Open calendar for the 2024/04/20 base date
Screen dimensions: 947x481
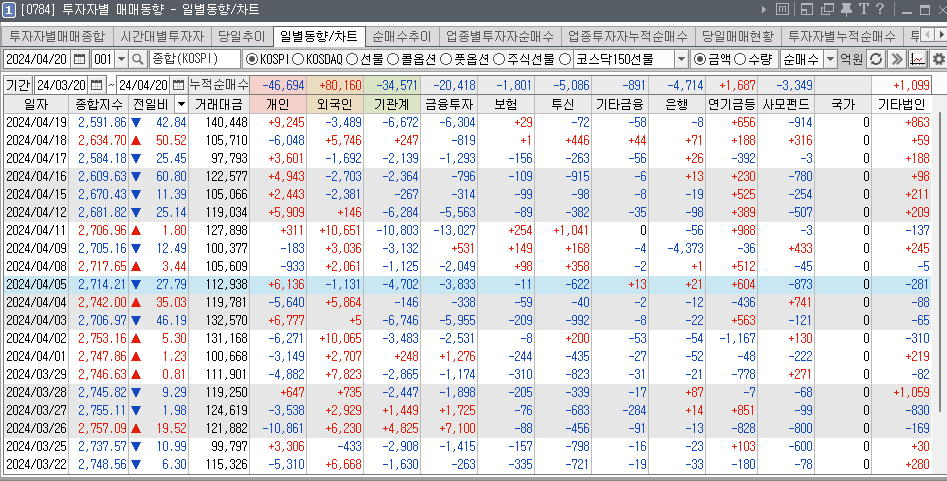point(79,59)
